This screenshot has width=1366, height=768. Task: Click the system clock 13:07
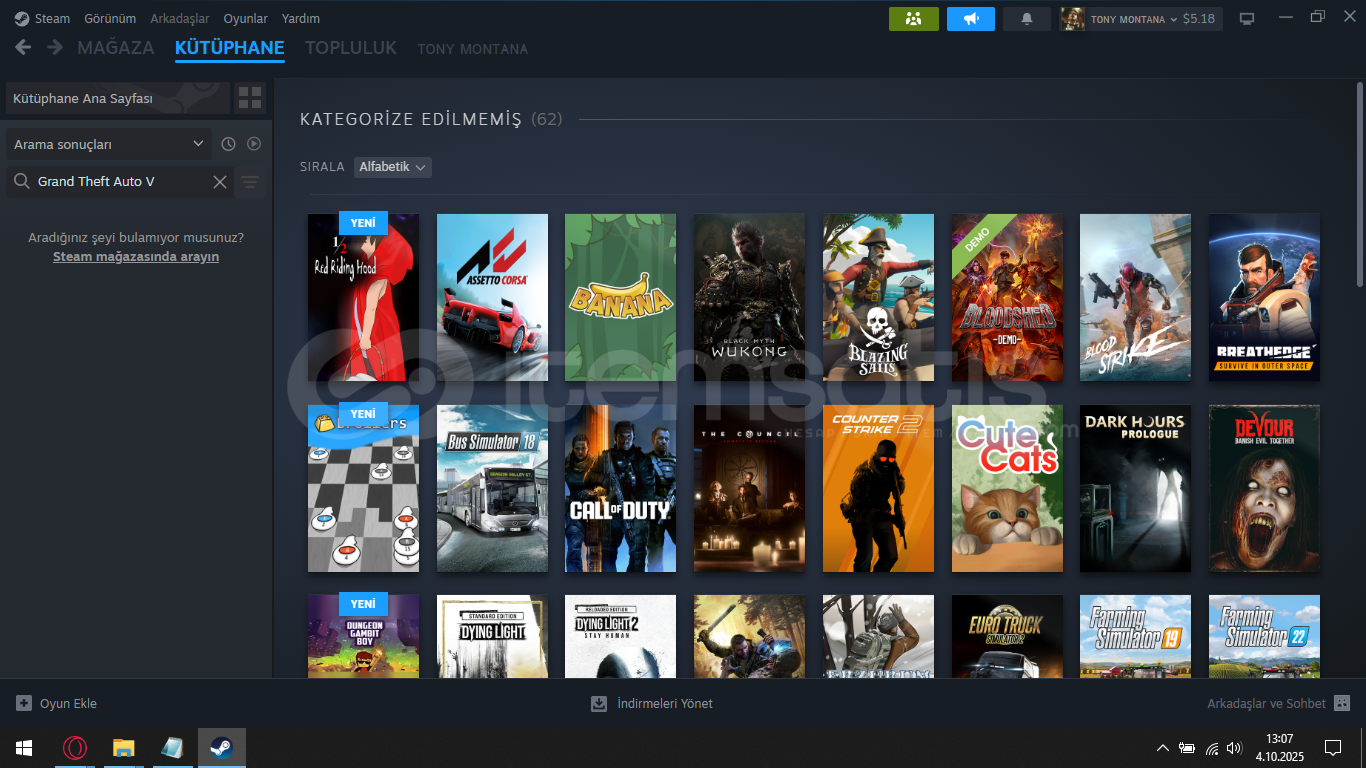pos(1279,739)
